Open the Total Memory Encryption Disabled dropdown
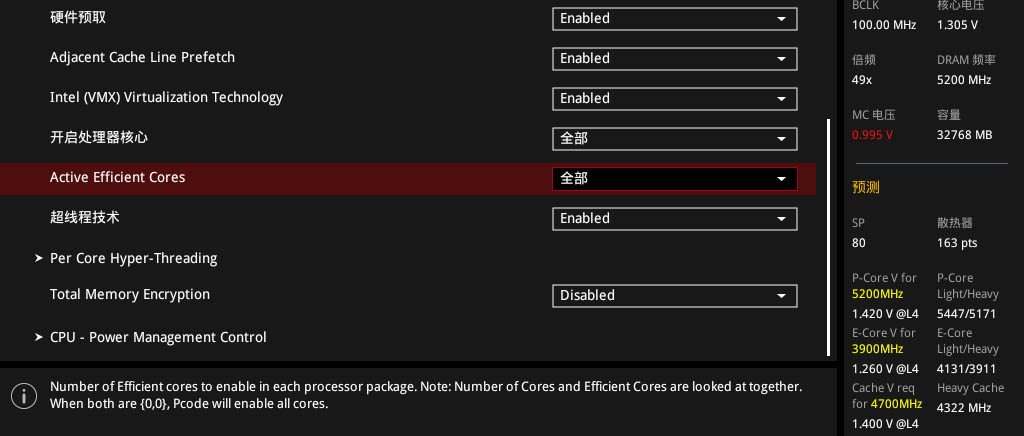The width and height of the screenshot is (1024, 436). pos(675,296)
